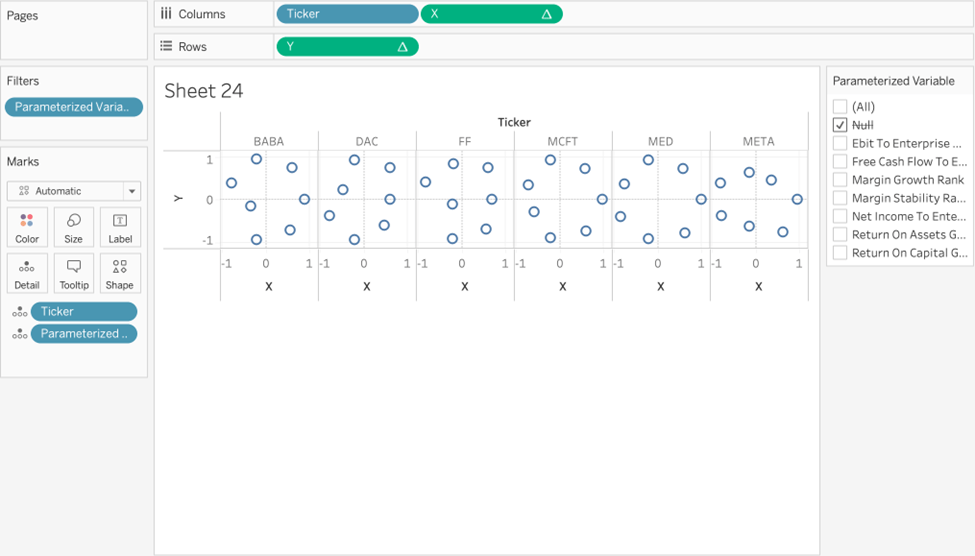Viewport: 975px width, 556px height.
Task: Check the Return On Assets G... option
Action: [840, 234]
